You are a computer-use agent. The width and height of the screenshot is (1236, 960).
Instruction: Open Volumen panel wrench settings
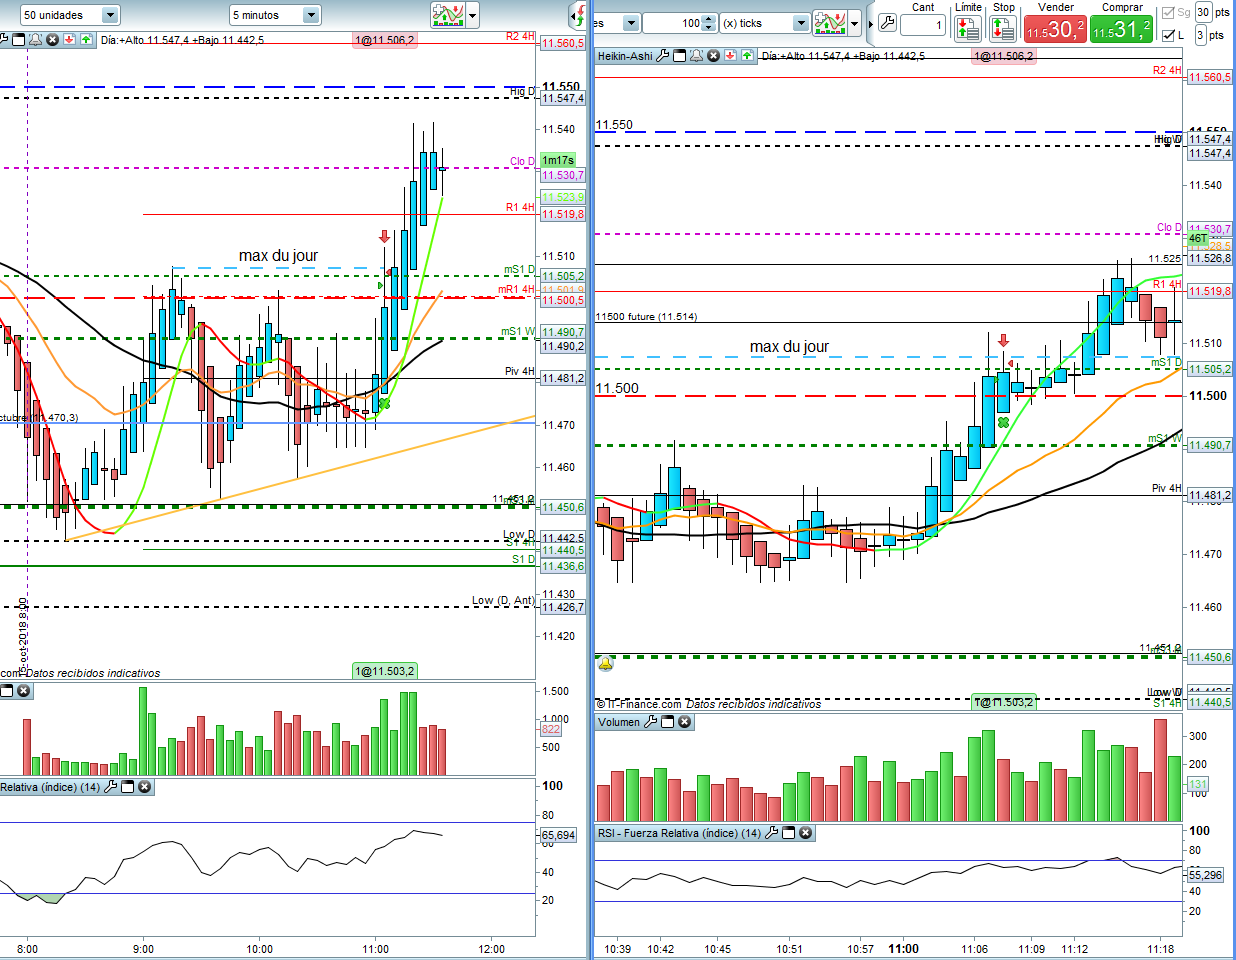click(651, 722)
